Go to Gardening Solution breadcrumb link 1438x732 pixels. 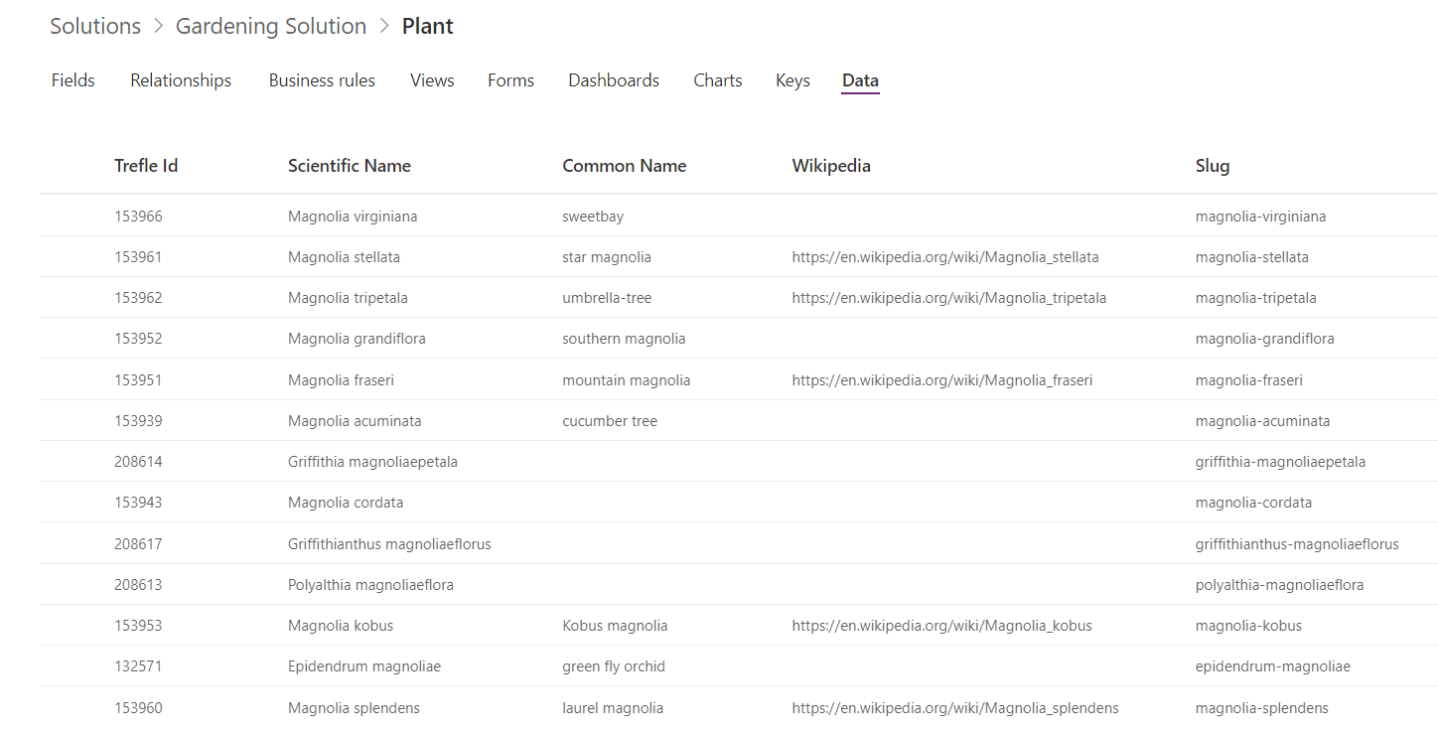click(271, 27)
